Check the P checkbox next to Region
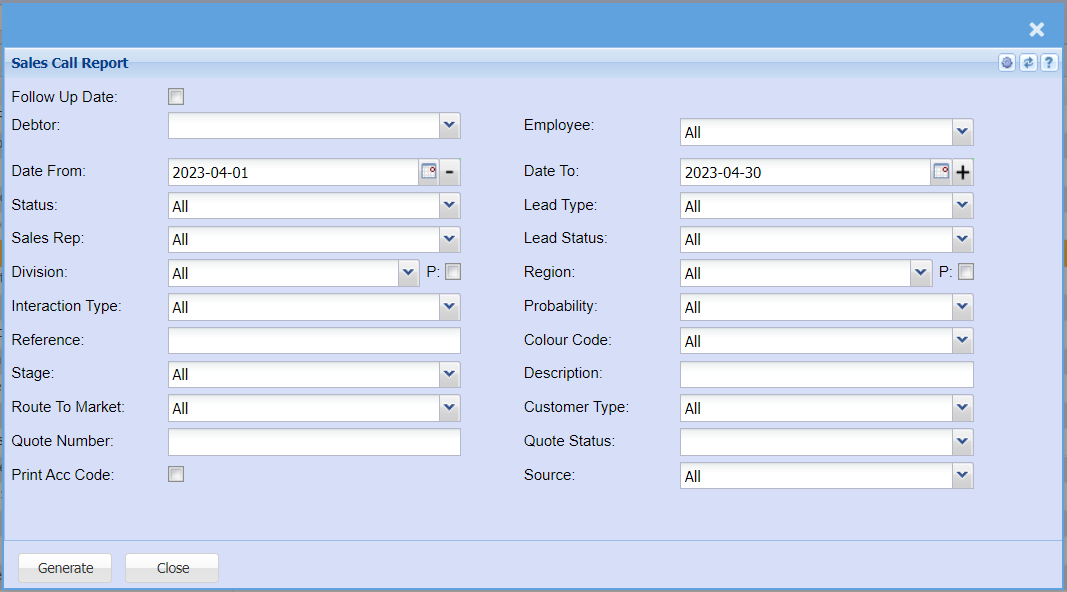This screenshot has width=1067, height=592. tap(966, 271)
